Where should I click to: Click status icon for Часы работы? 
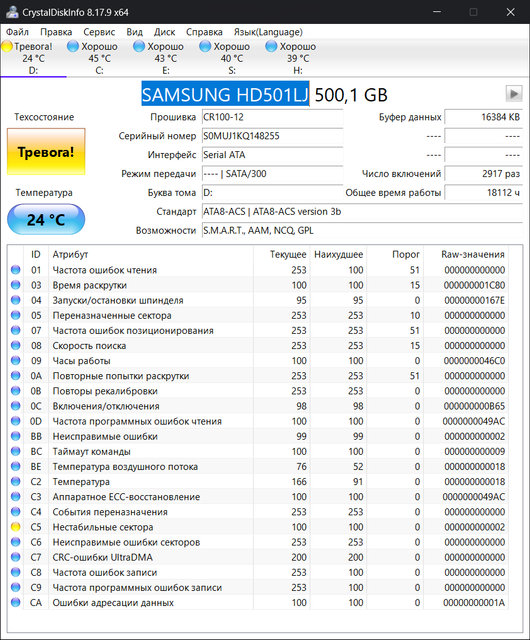coord(16,360)
